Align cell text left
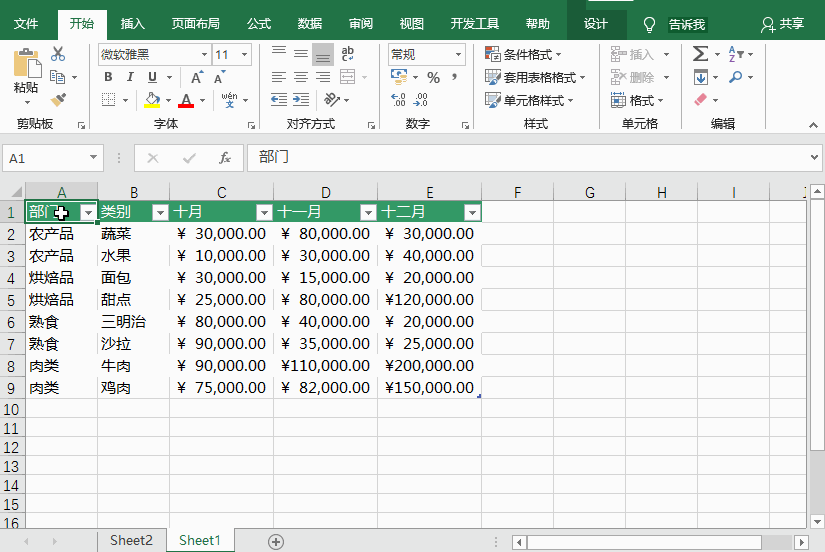825x552 pixels. (279, 77)
